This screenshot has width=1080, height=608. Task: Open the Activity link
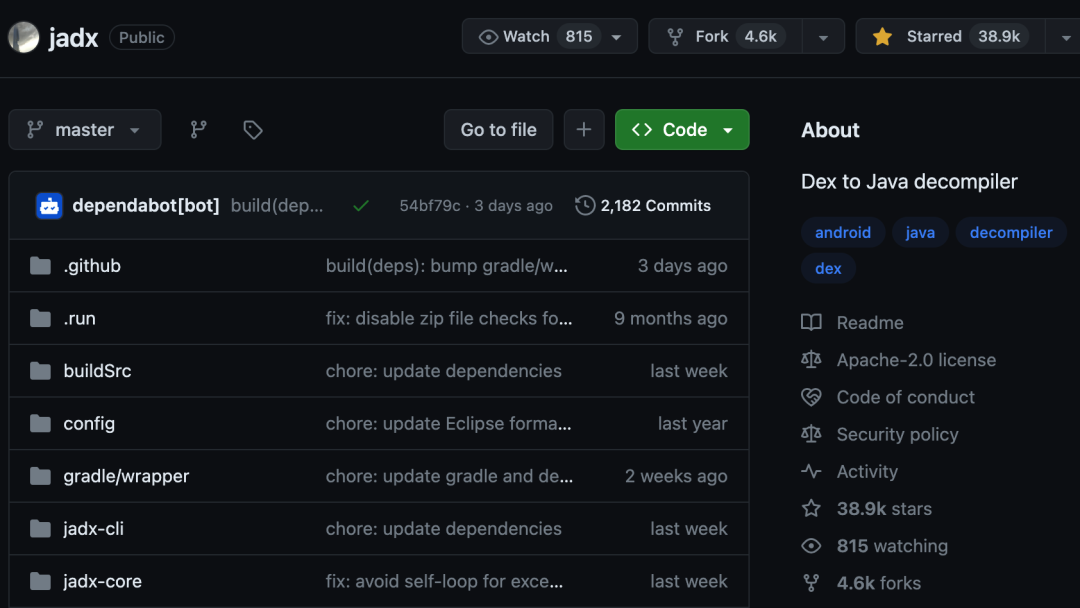(x=867, y=471)
